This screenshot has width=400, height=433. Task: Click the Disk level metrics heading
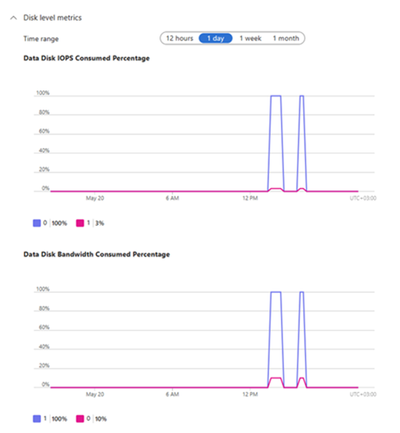(52, 18)
